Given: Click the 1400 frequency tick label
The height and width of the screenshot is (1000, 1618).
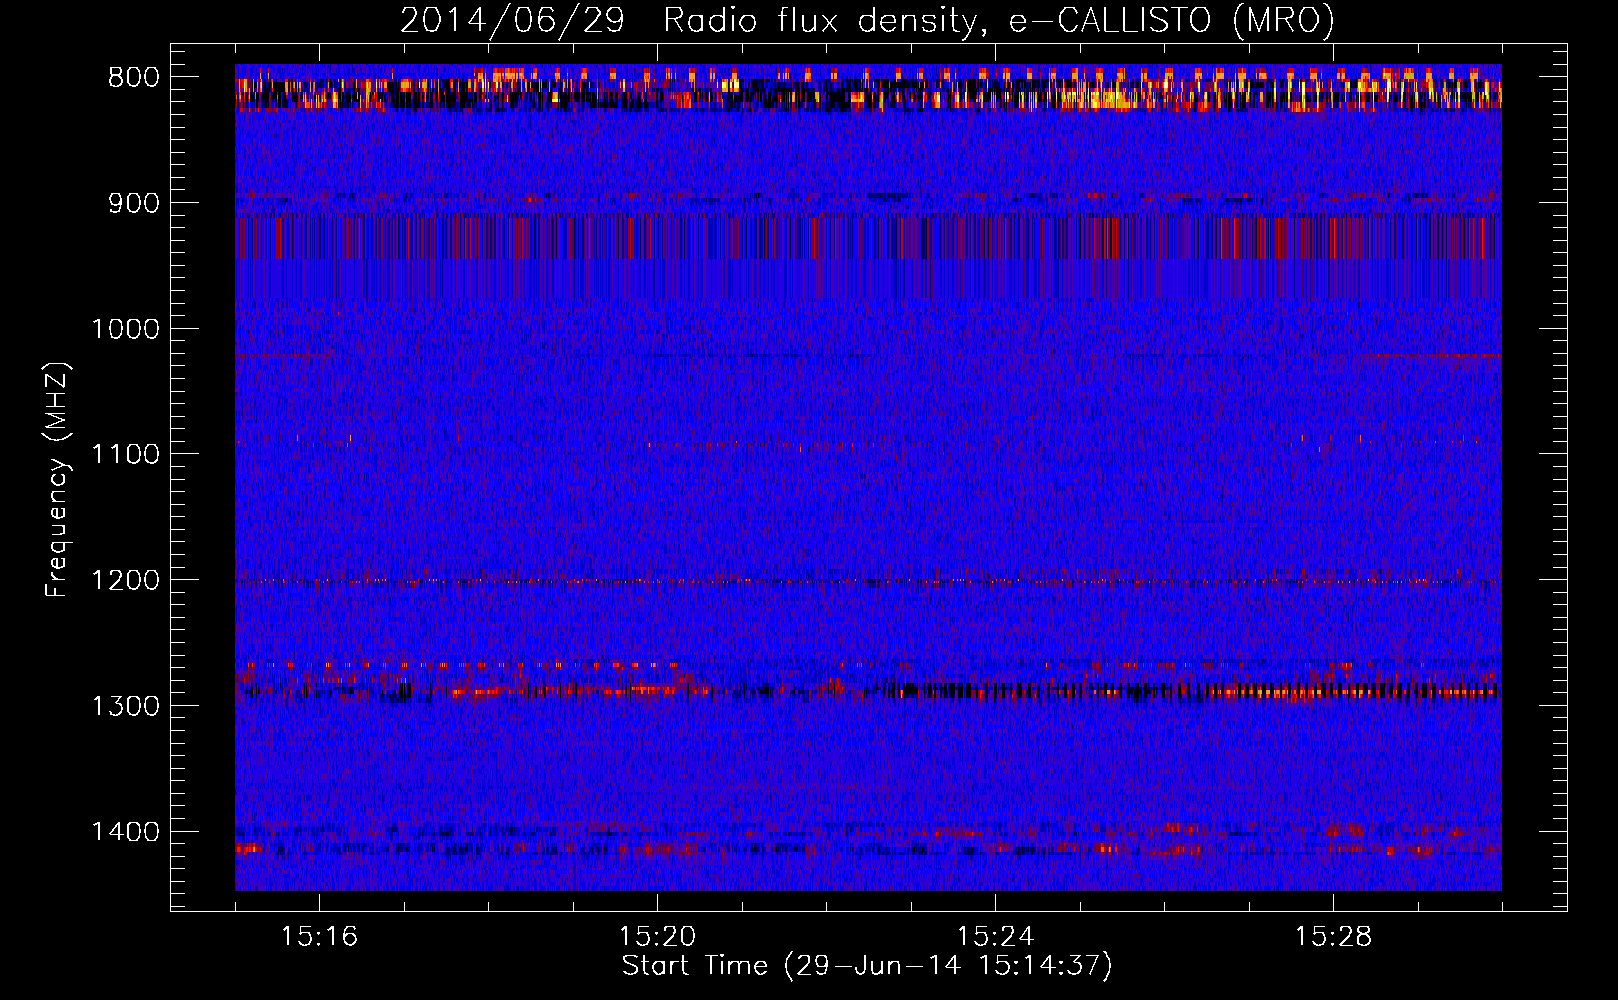Looking at the screenshot, I should [125, 833].
